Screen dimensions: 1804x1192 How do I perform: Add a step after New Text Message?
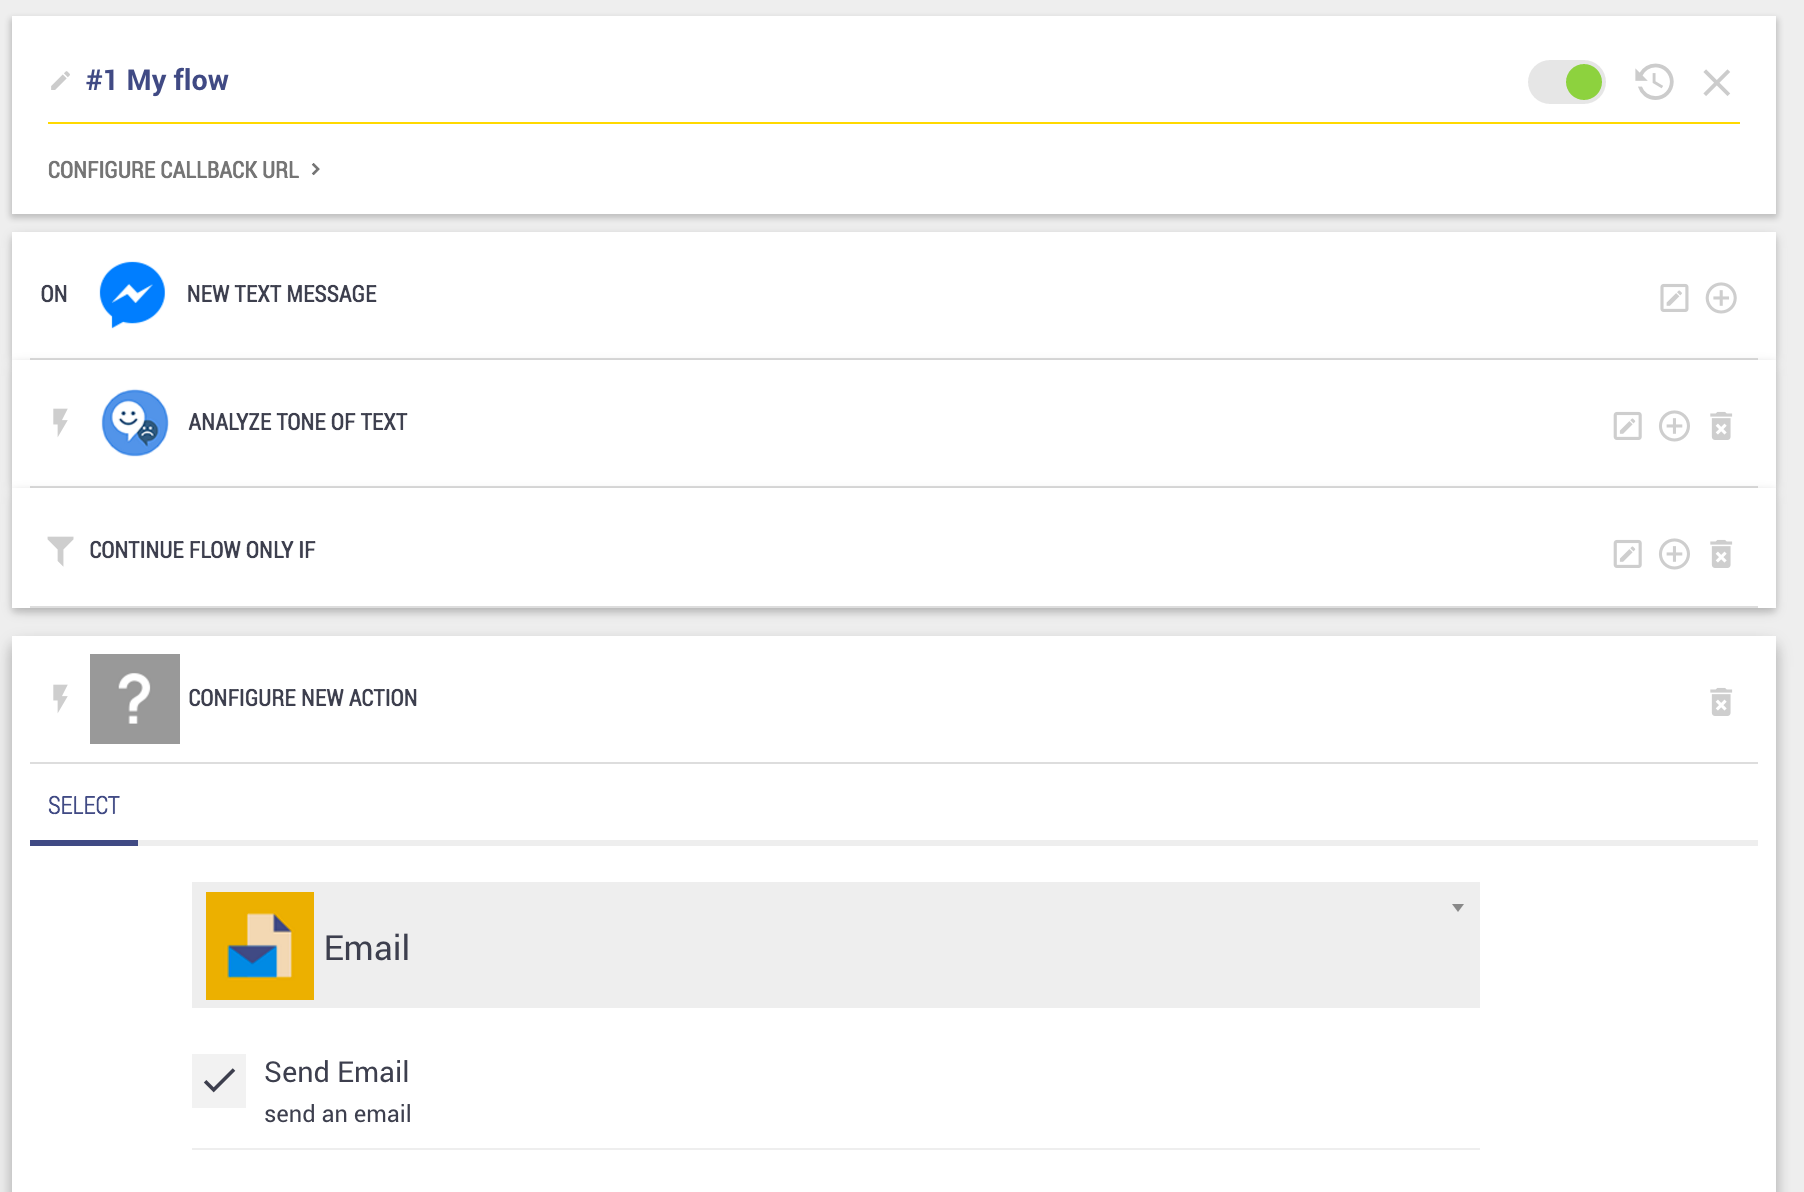[1720, 298]
